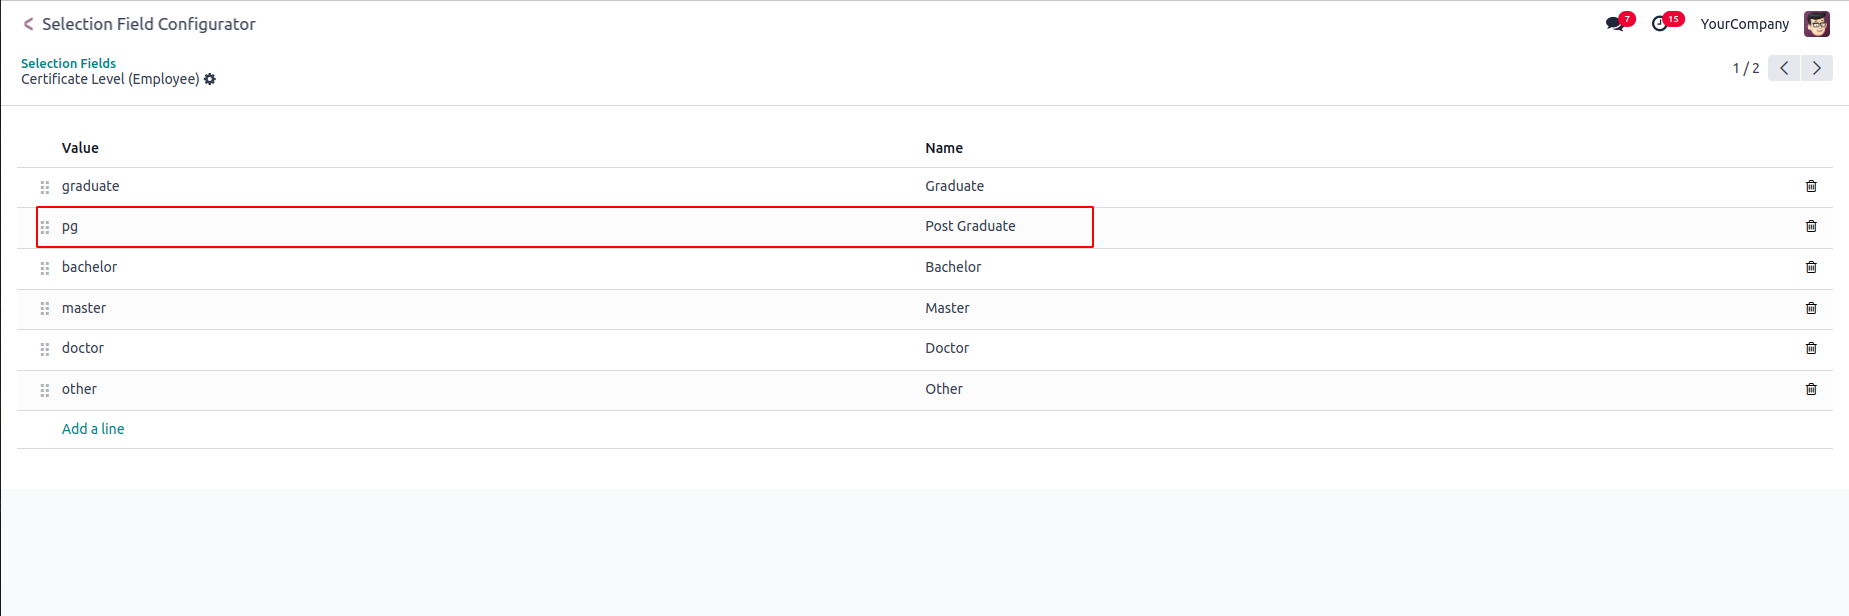Open the user avatar menu
Image resolution: width=1849 pixels, height=616 pixels.
click(1816, 24)
